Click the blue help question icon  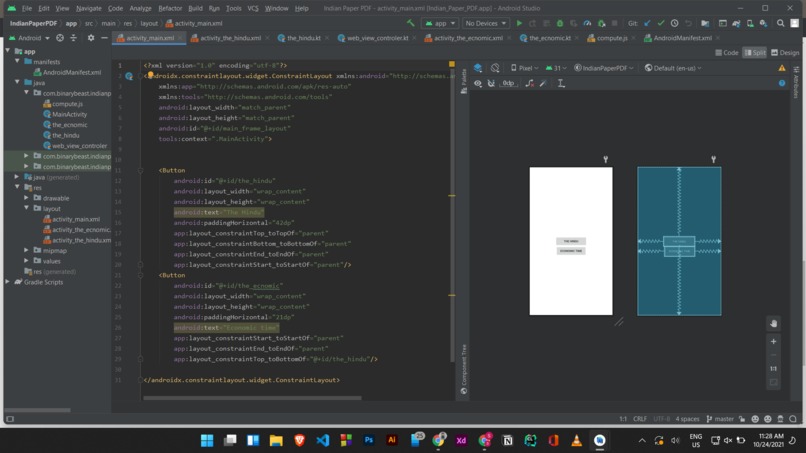782,83
